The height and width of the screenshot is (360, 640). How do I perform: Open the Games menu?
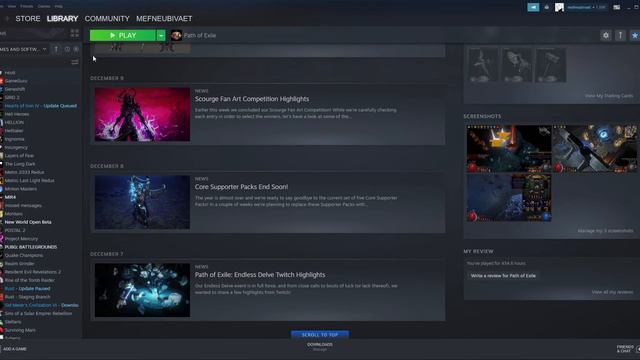click(44, 6)
